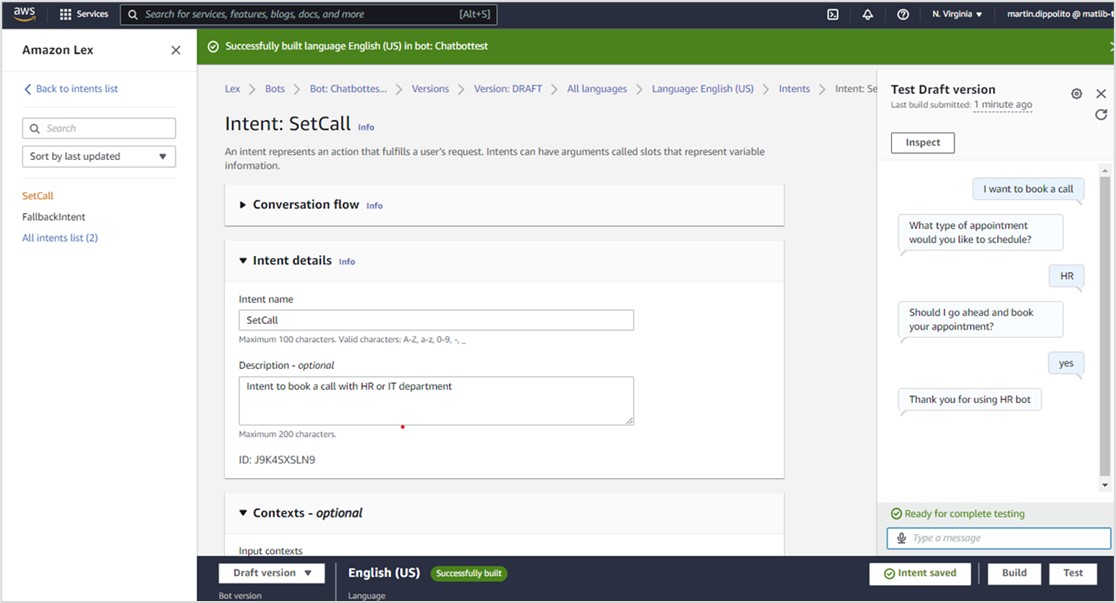Open the help question mark icon
This screenshot has height=603, width=1116.
(903, 14)
